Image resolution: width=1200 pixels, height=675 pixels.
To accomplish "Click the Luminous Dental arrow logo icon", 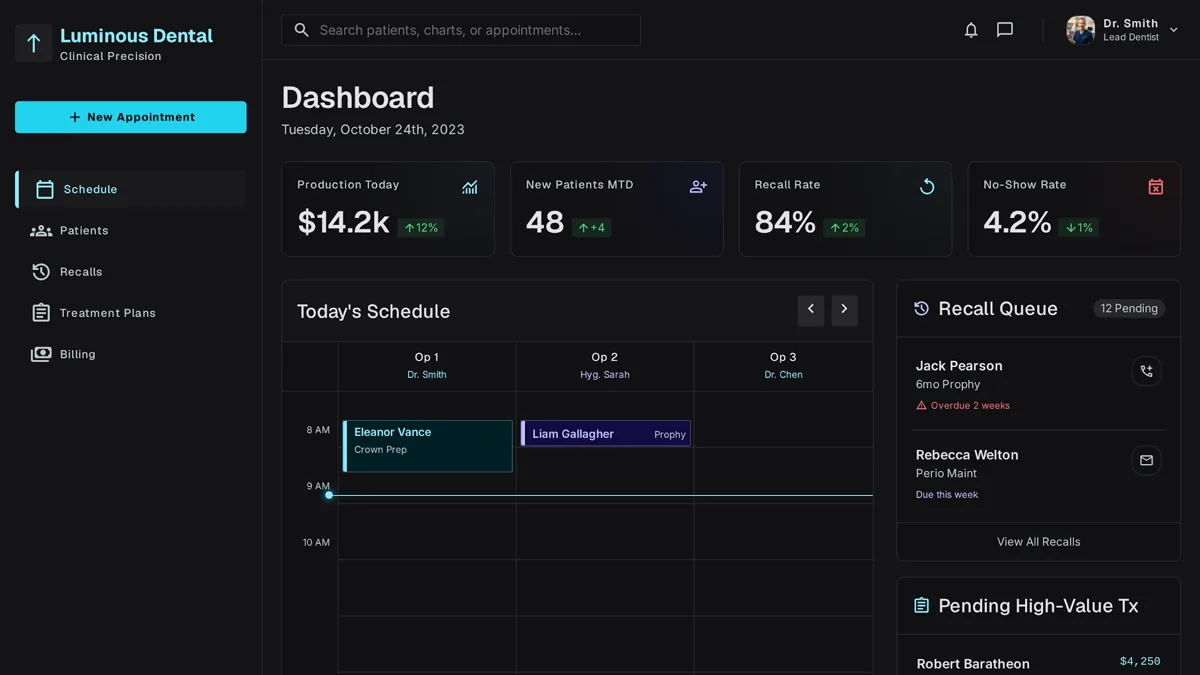I will [x=33, y=43].
